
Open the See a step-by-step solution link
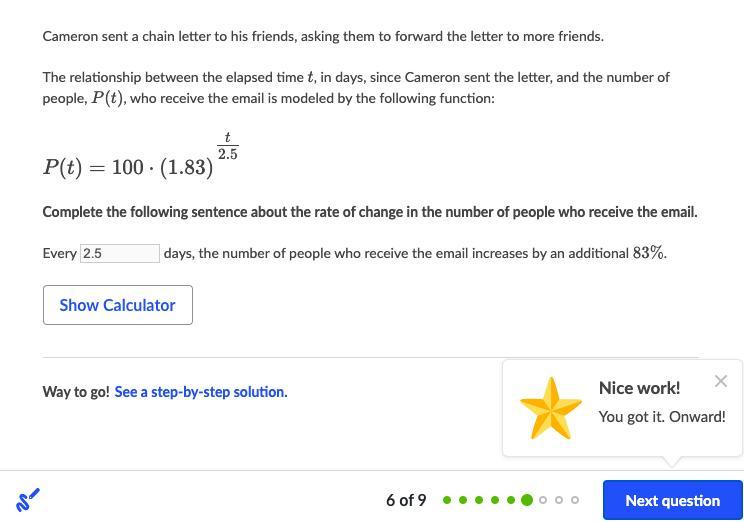(200, 392)
